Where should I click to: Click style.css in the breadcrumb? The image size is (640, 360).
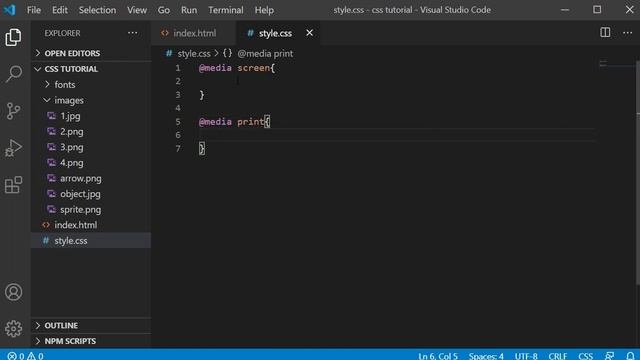click(194, 53)
